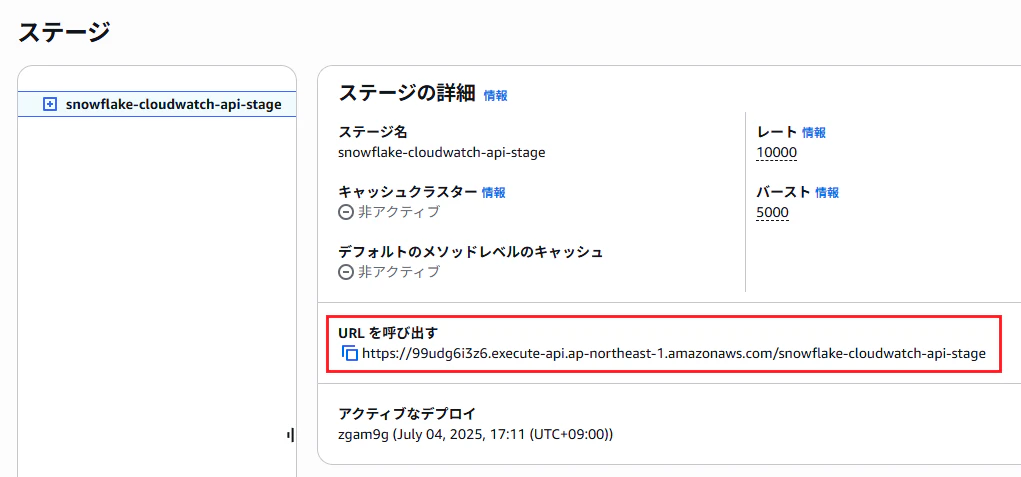
Task: Click the burst value 5000
Action: click(772, 213)
